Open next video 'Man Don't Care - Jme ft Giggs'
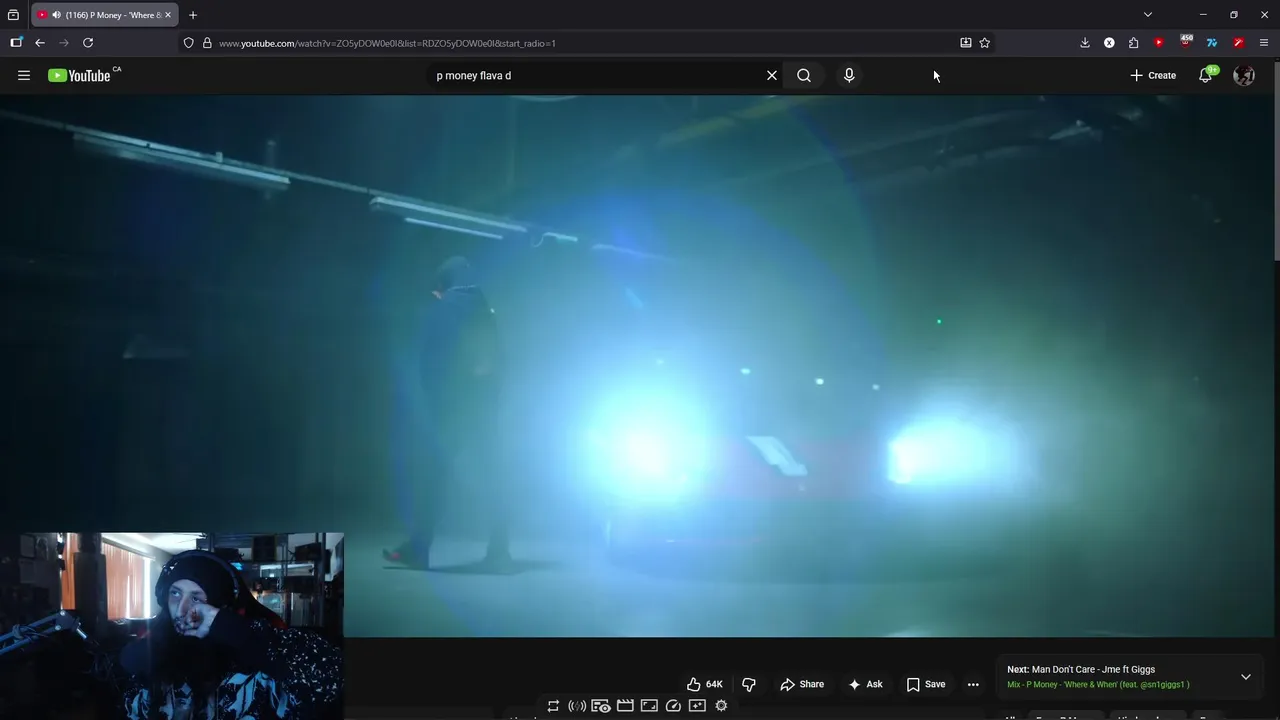Screen dimensions: 1280x720 (x=1093, y=669)
